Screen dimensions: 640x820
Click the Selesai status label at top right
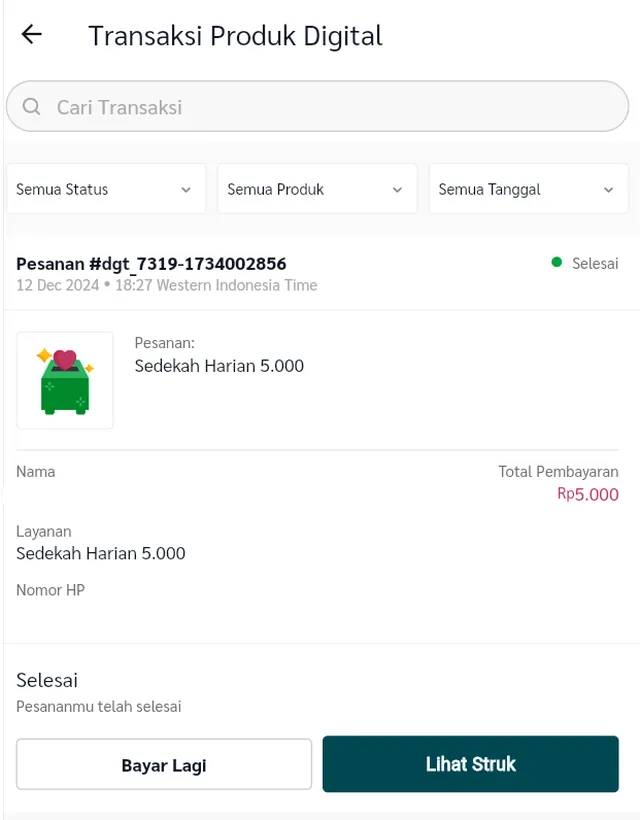595,264
